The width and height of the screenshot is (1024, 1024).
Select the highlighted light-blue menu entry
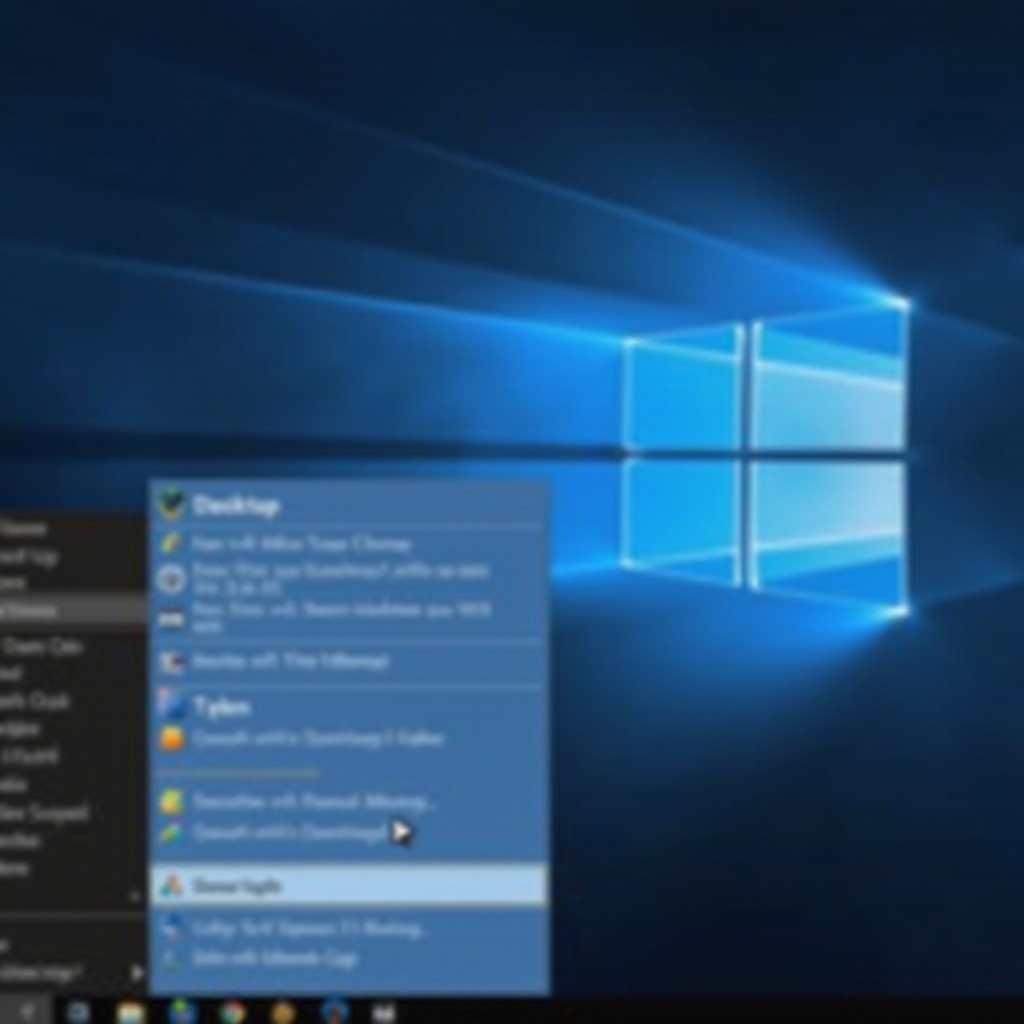tap(348, 885)
